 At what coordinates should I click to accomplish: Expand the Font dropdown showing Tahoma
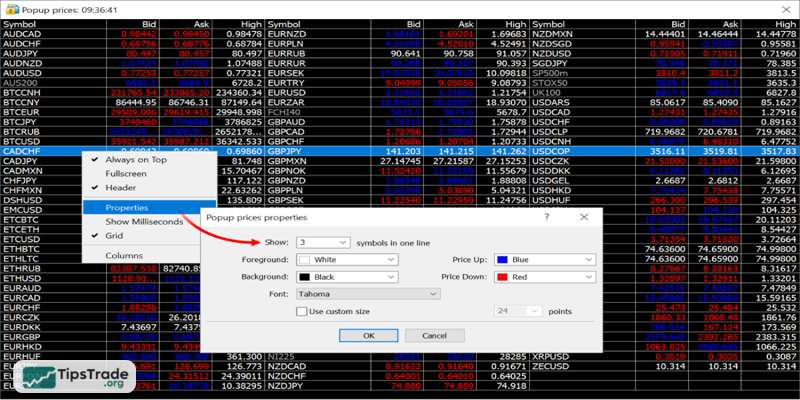pyautogui.click(x=432, y=294)
